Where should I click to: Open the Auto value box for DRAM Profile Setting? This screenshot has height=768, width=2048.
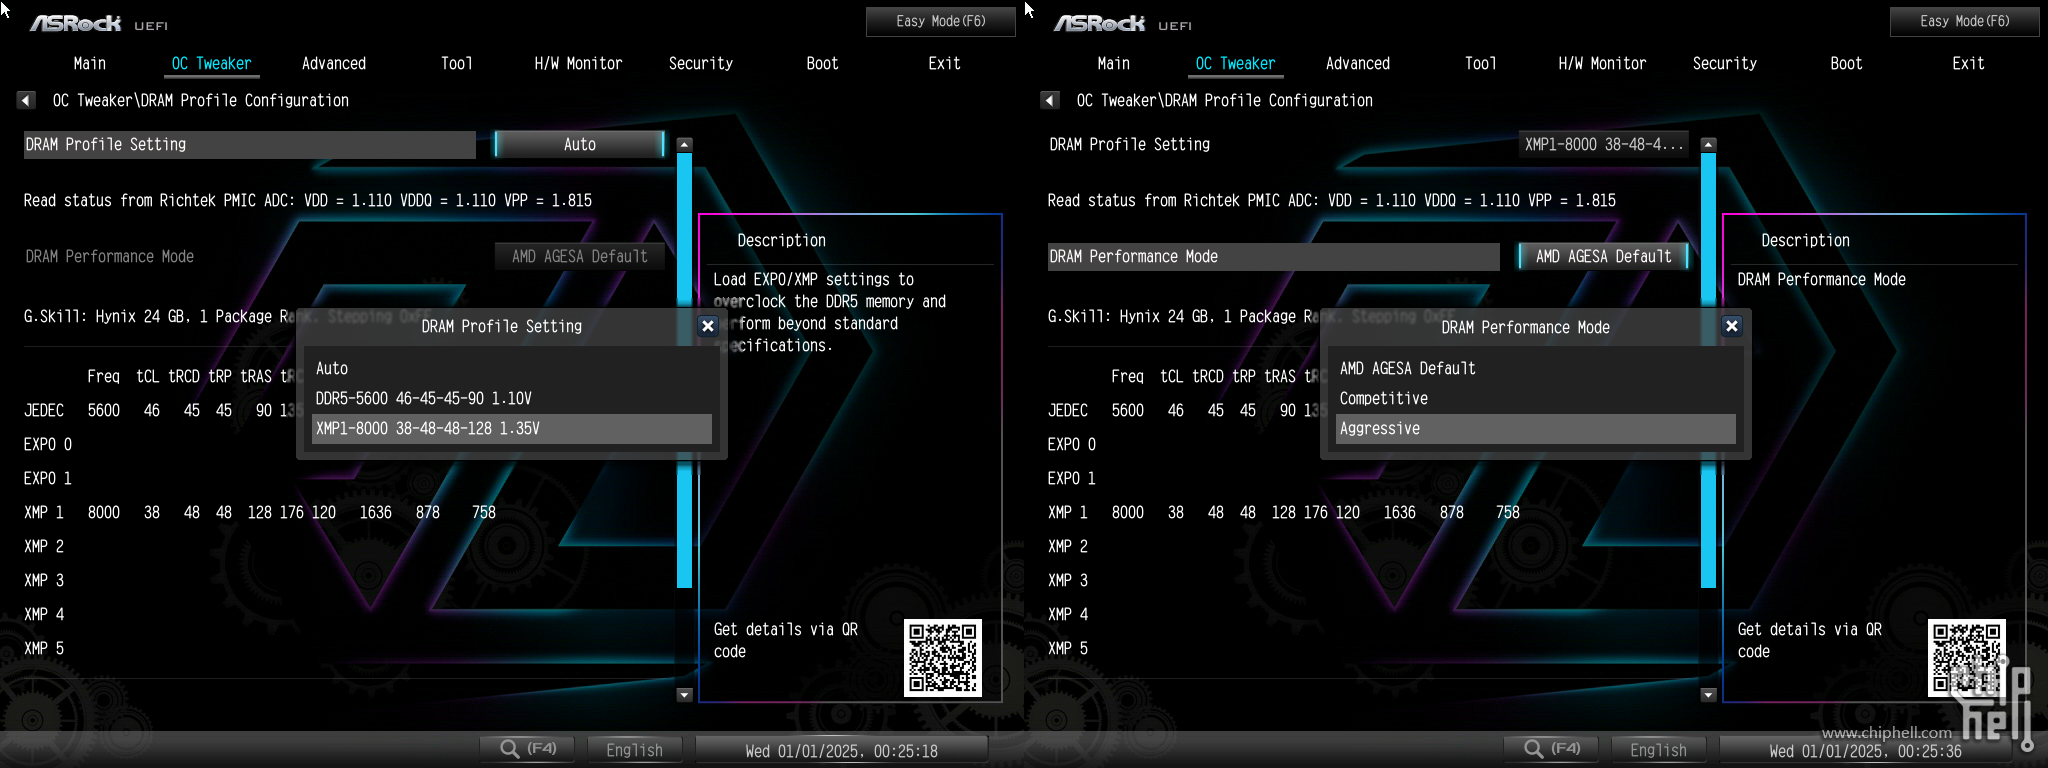click(x=579, y=144)
